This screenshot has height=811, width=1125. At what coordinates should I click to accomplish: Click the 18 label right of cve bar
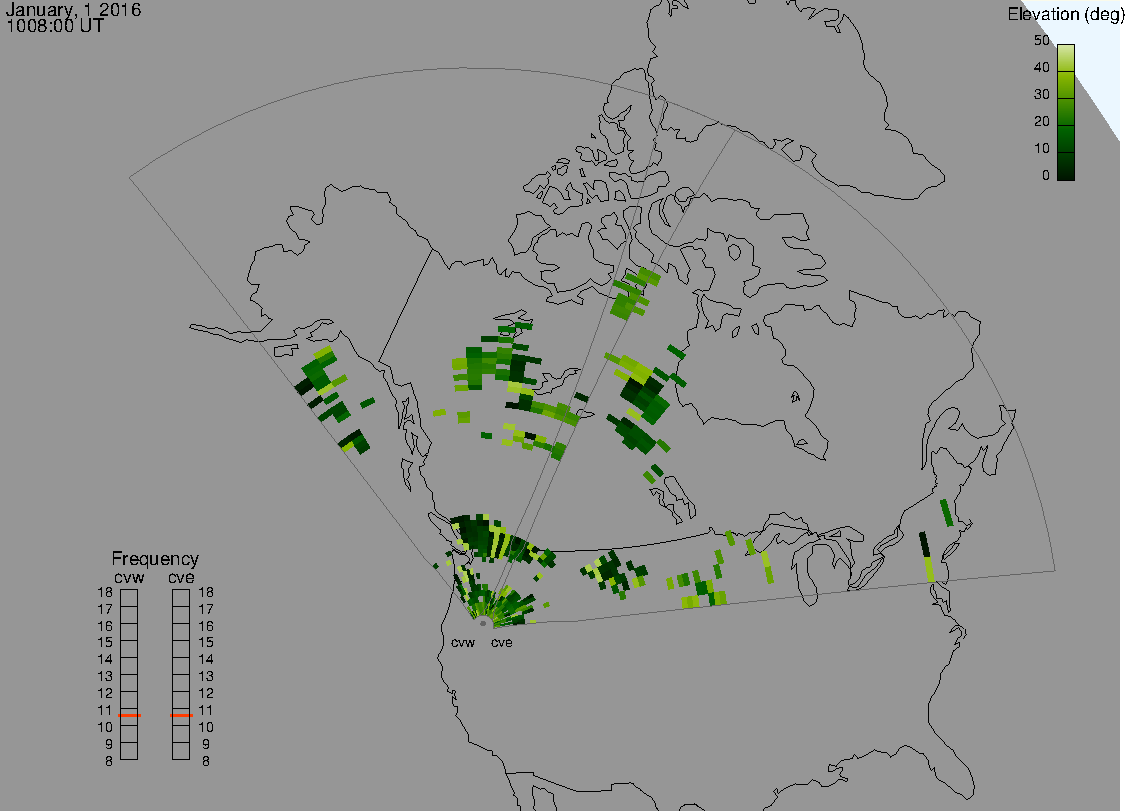(x=206, y=593)
